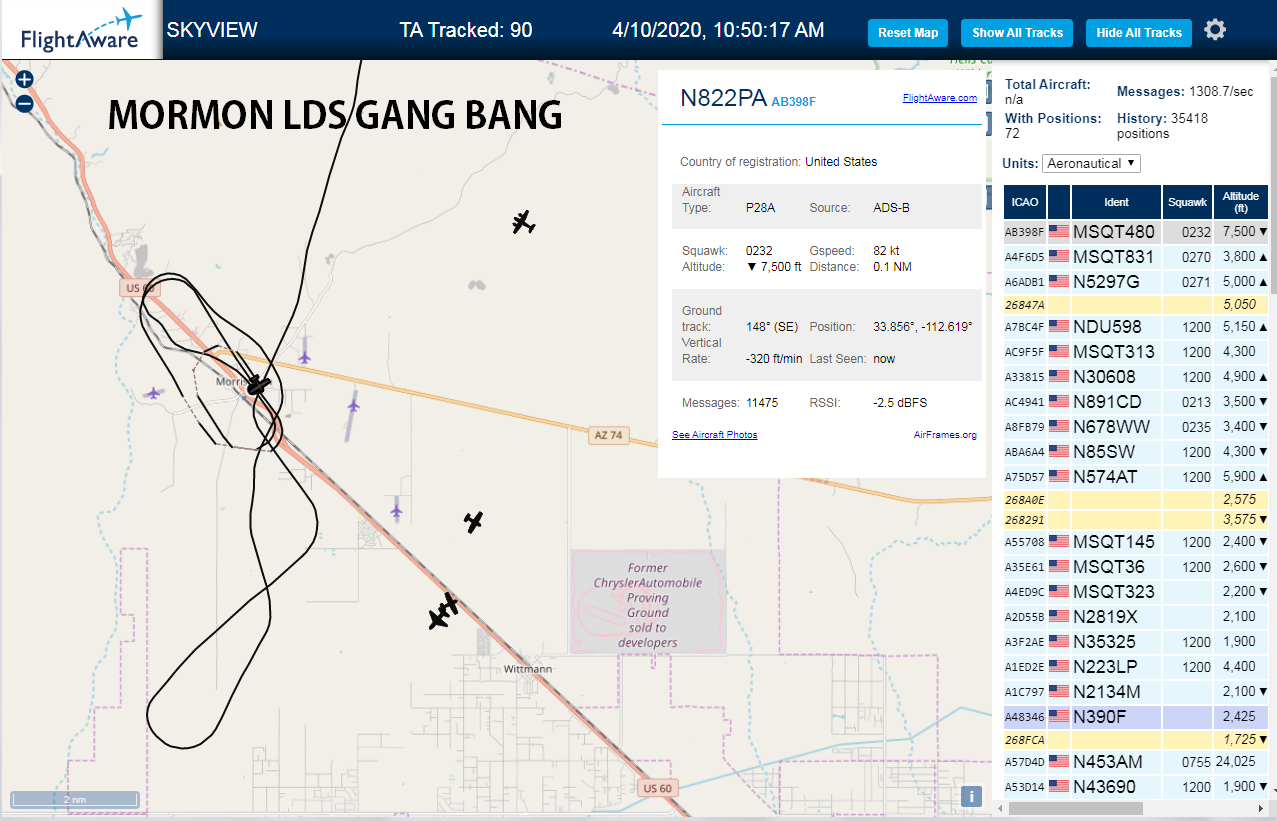Select aircraft row N574AT
Image resolution: width=1277 pixels, height=821 pixels.
(x=1136, y=477)
